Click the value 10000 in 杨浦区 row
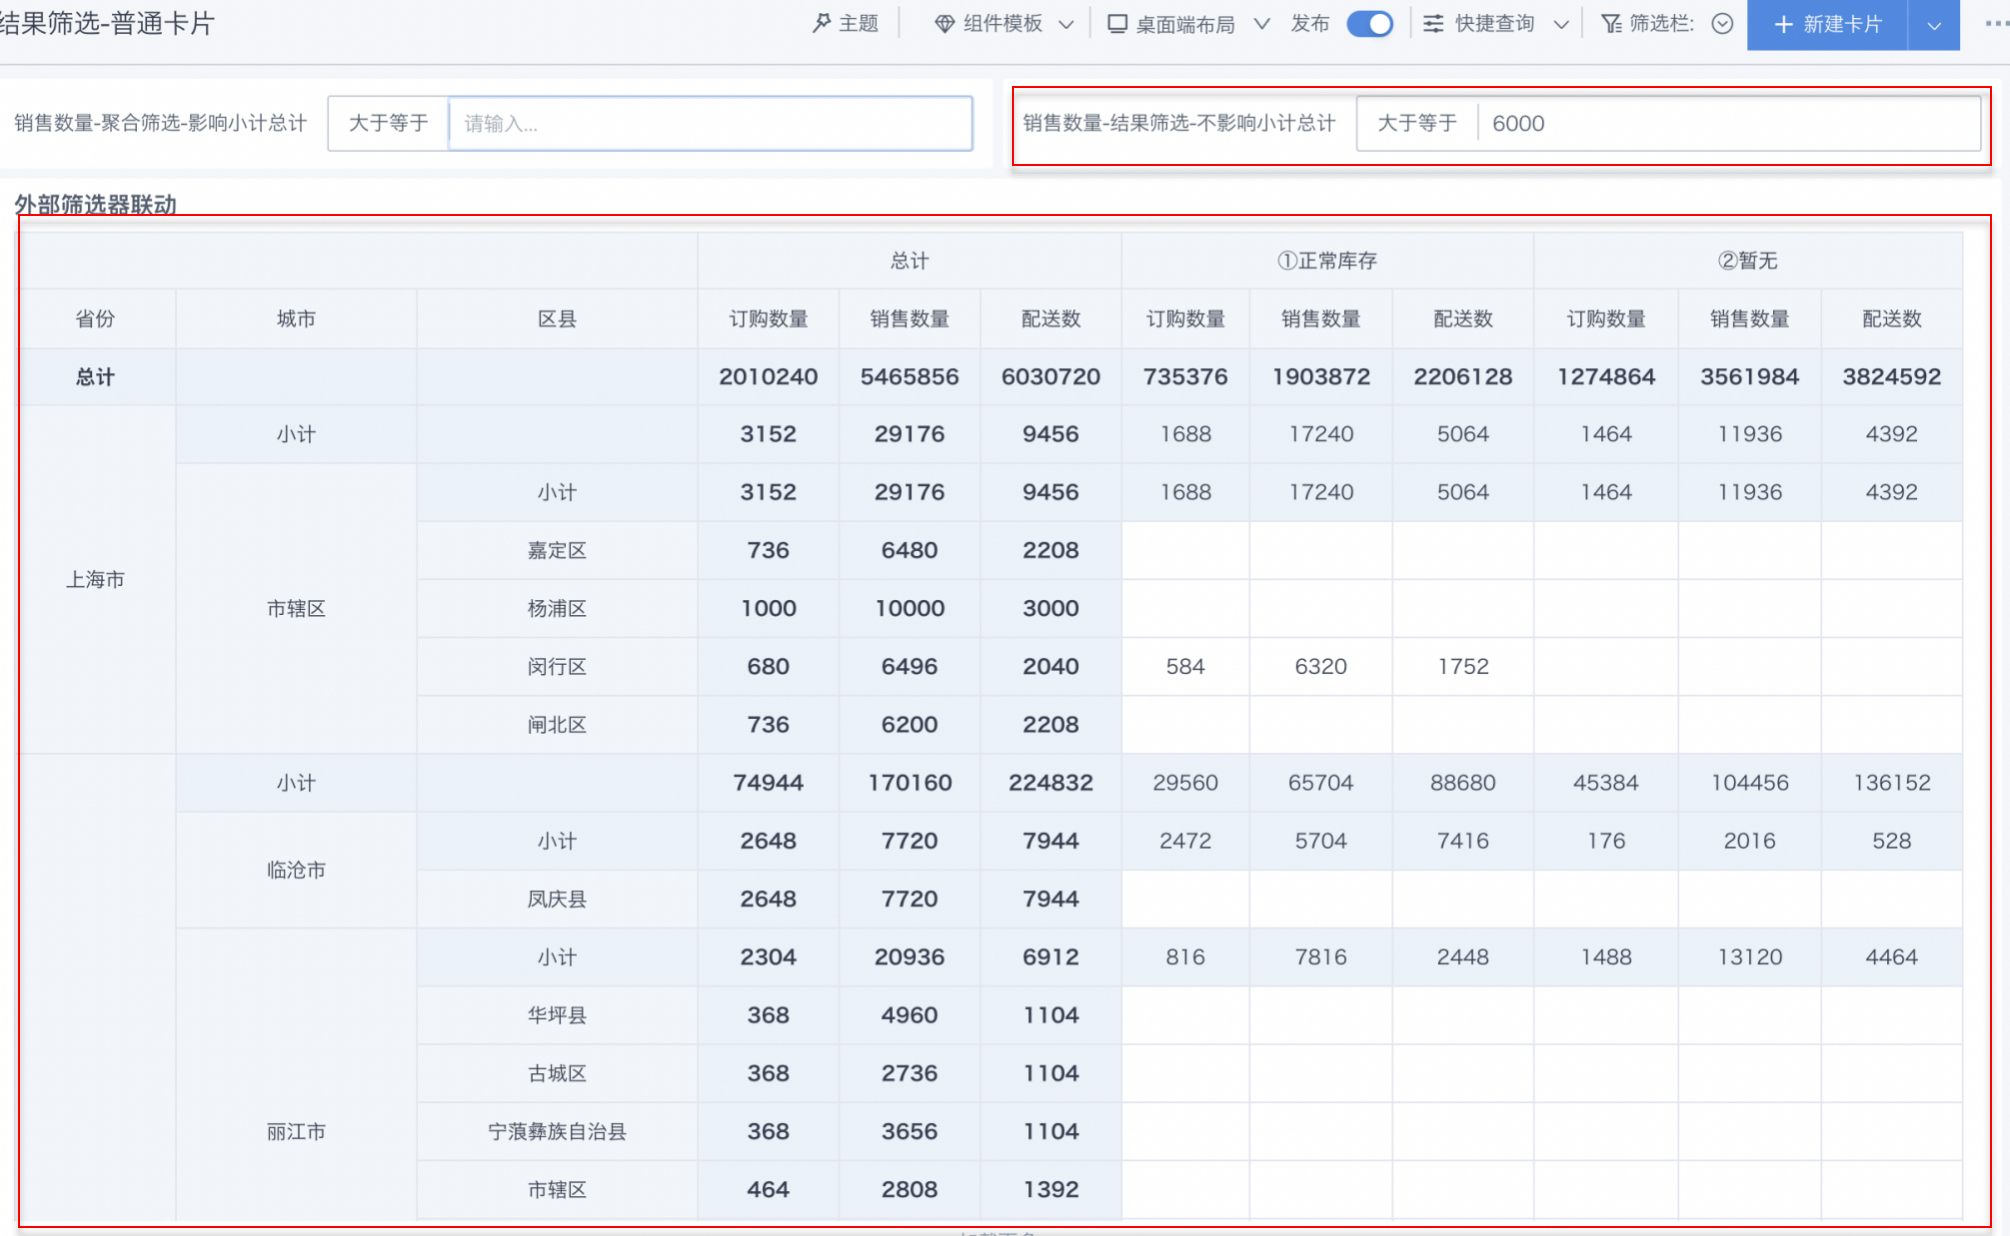The width and height of the screenshot is (2010, 1236). [x=909, y=608]
